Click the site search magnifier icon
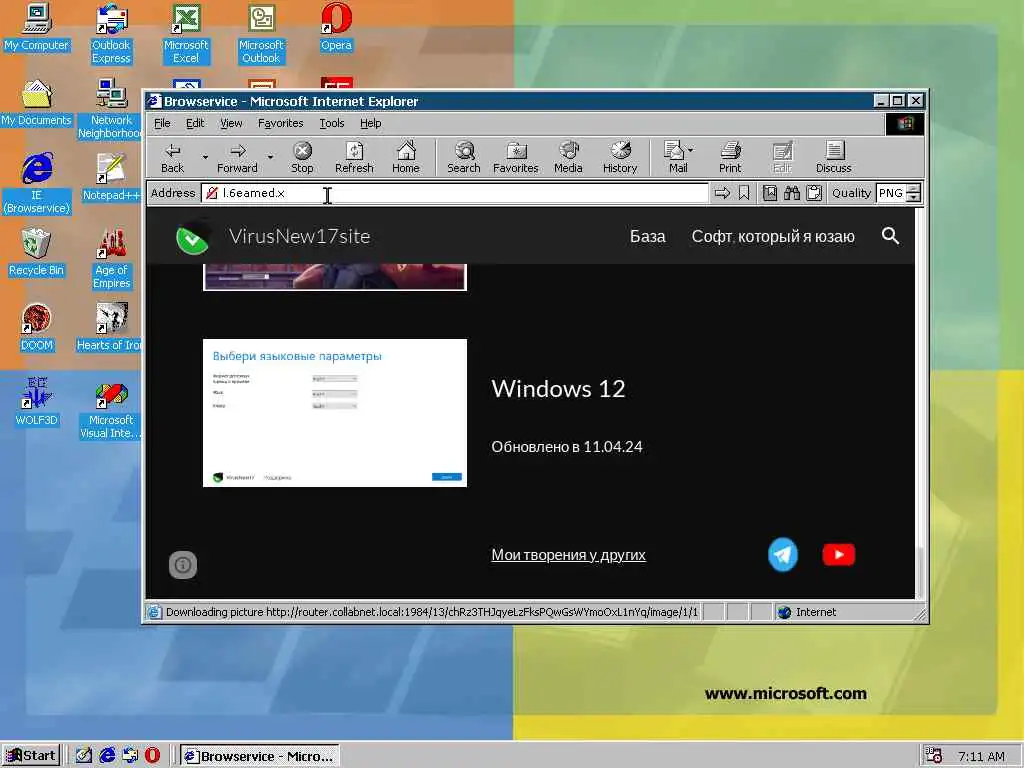Image resolution: width=1024 pixels, height=768 pixels. click(x=890, y=236)
